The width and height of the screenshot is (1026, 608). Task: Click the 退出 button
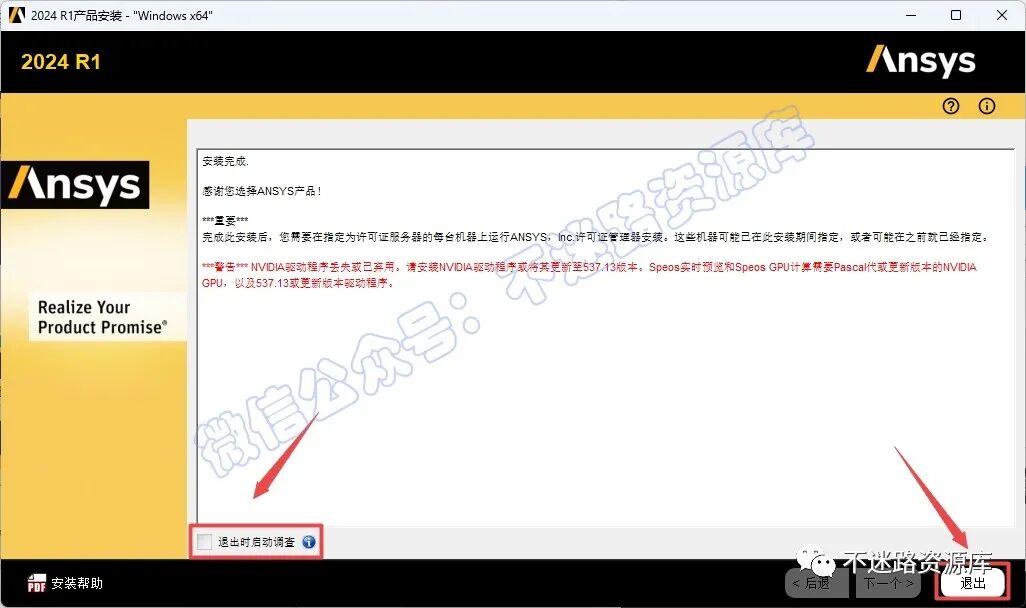tap(972, 582)
